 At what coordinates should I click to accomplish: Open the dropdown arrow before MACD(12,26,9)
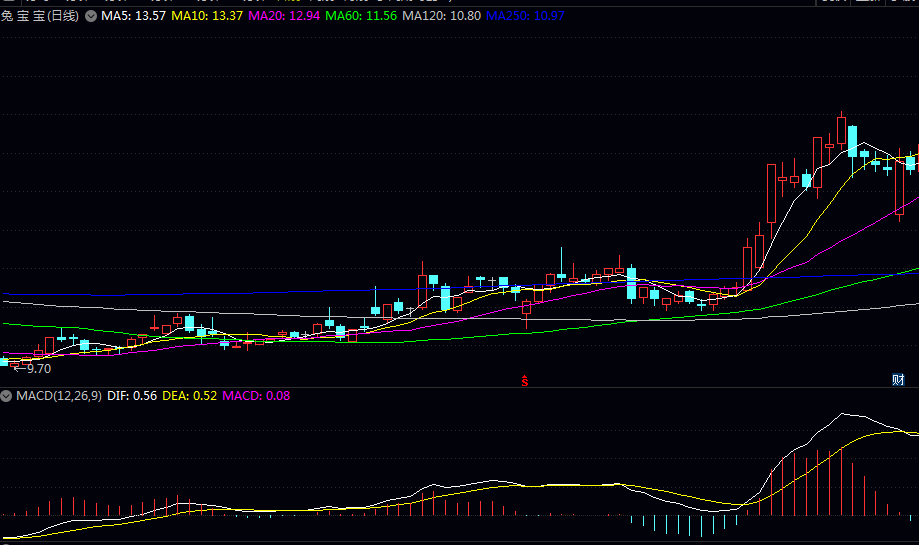pos(7,396)
